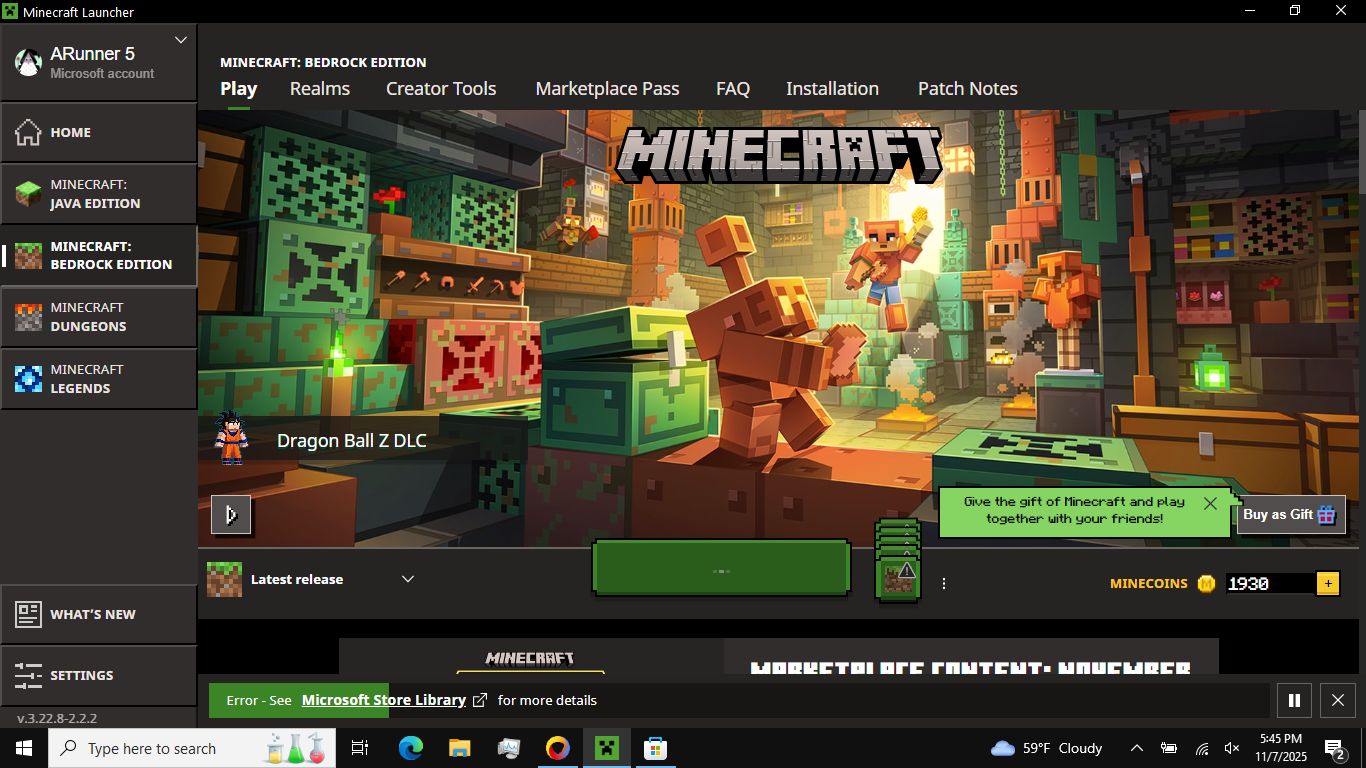Select Minecraft Dungeons in sidebar
Screen dimensions: 1366x768
pos(98,317)
